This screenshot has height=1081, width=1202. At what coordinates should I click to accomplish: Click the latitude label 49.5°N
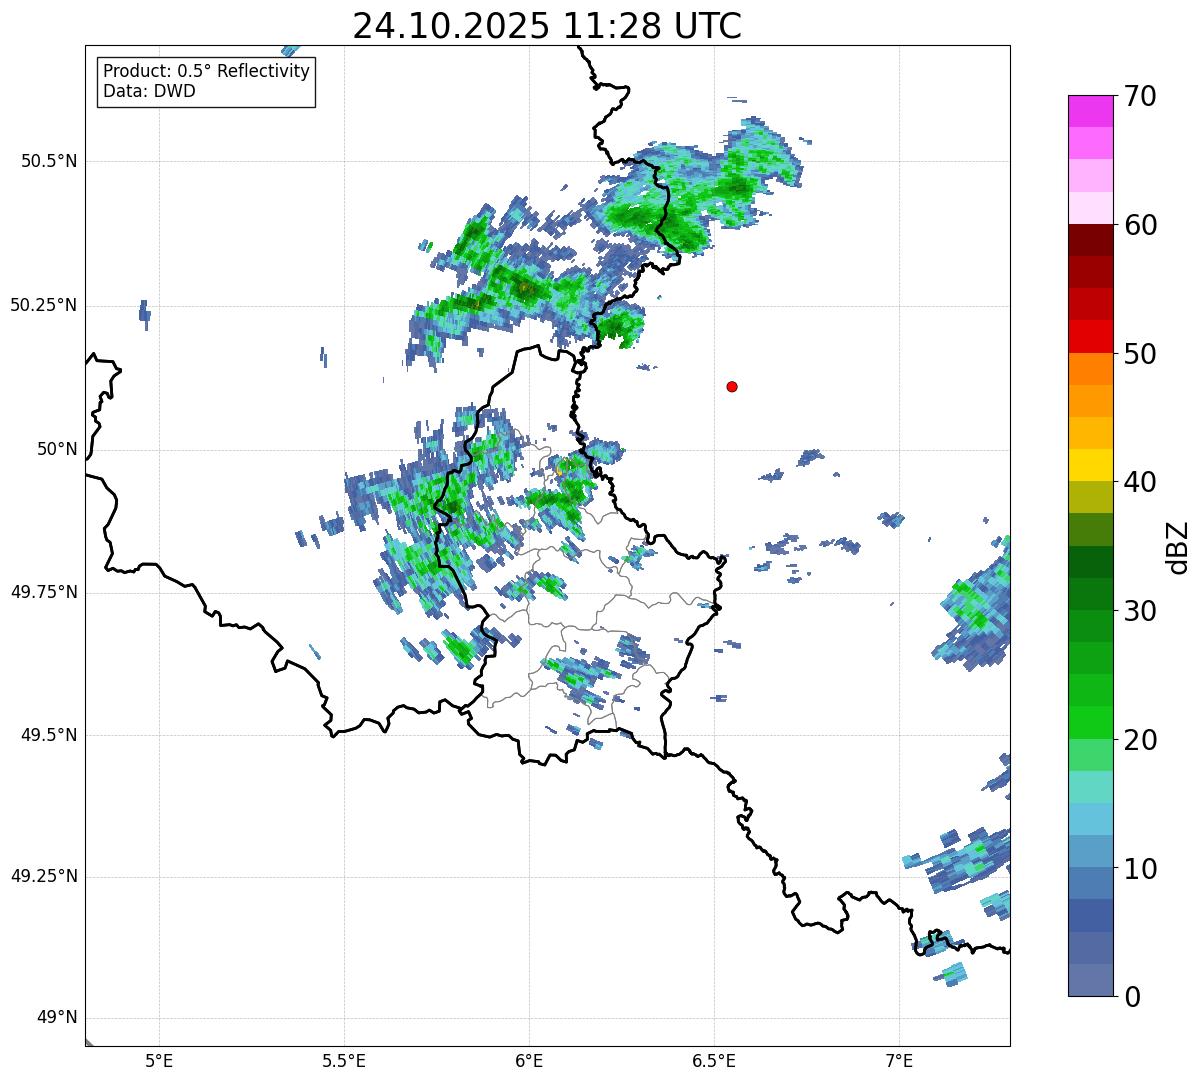(49, 735)
